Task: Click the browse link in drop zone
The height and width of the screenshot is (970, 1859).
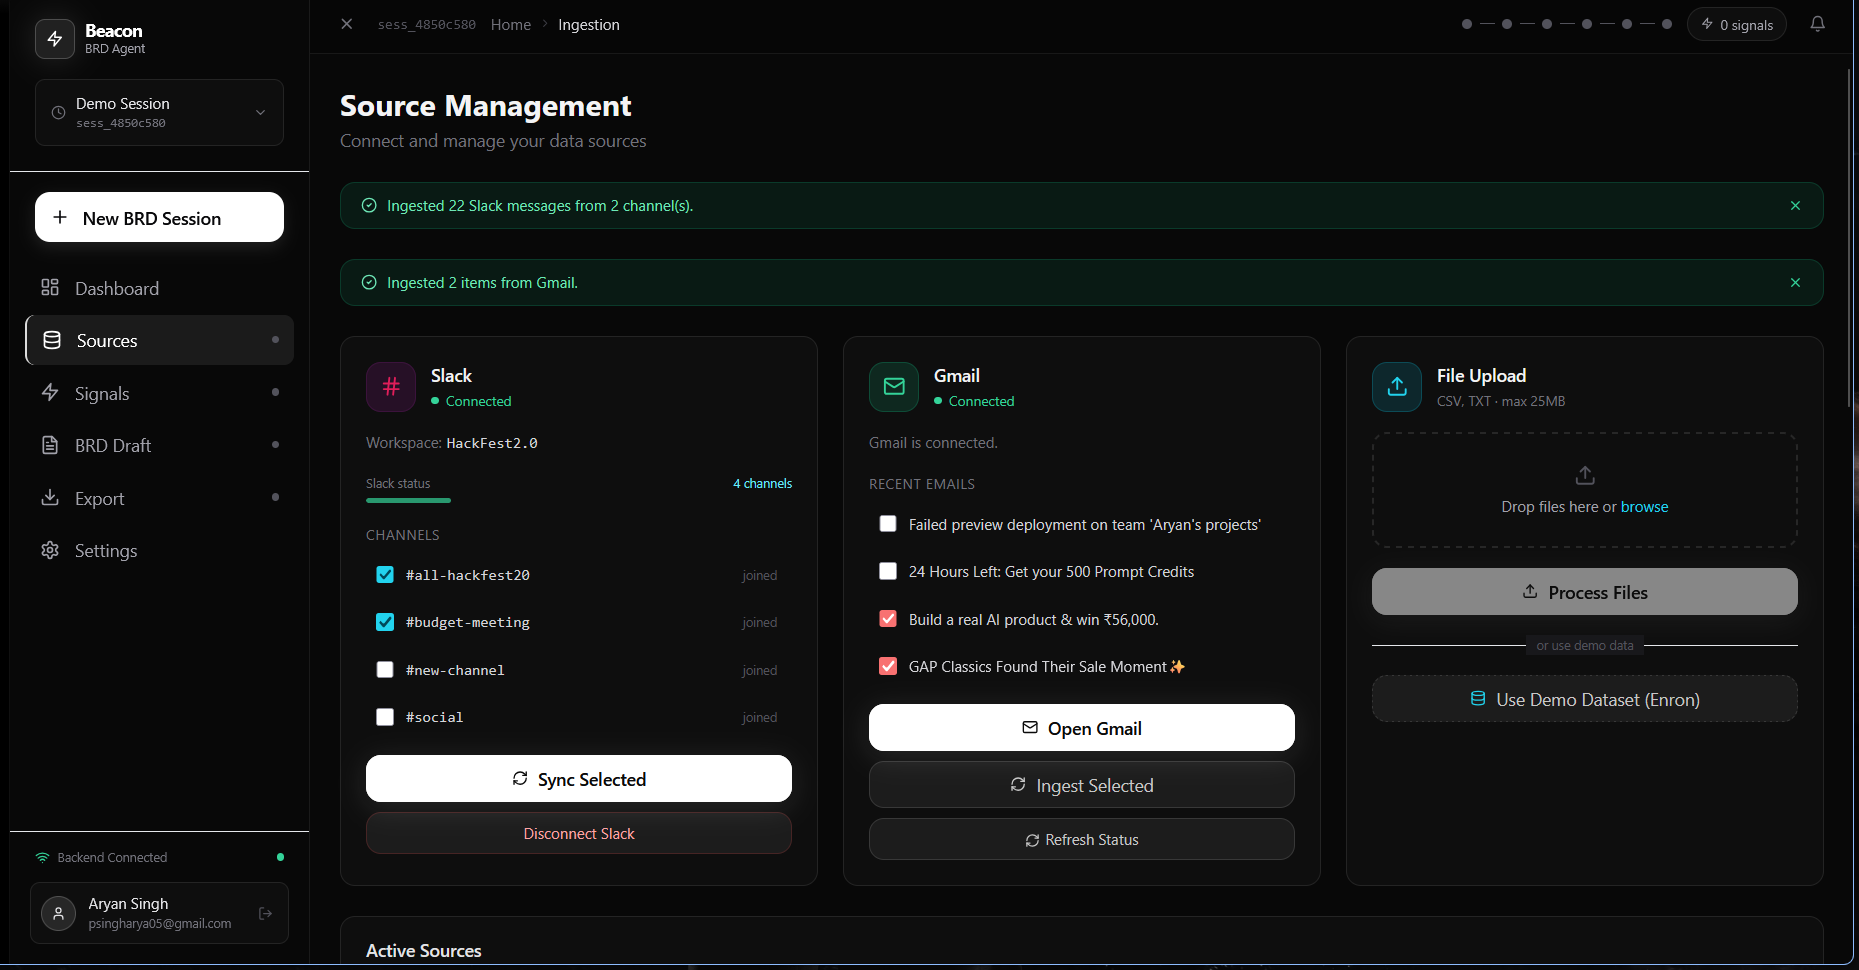Action: (x=1644, y=507)
